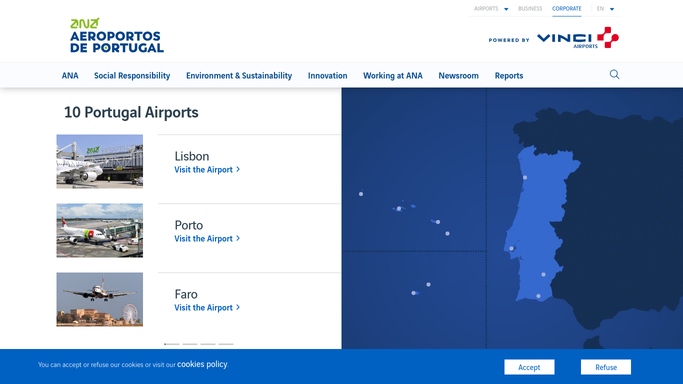This screenshot has height=384, width=683.
Task: Select the northern Porto dot on map
Action: 525,178
